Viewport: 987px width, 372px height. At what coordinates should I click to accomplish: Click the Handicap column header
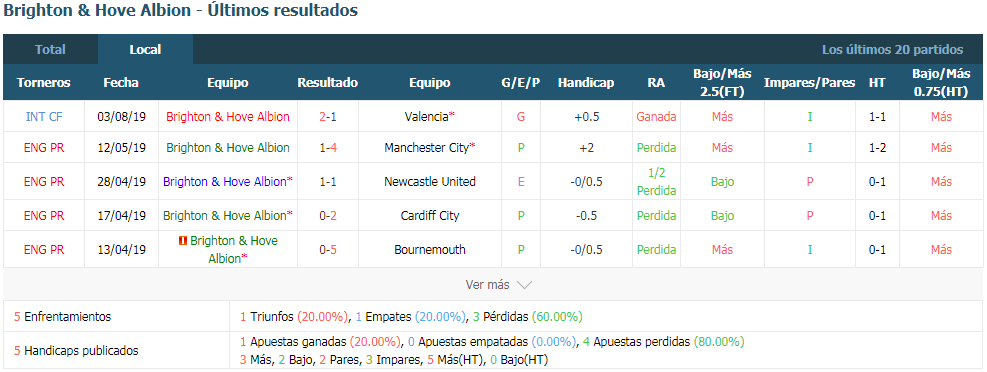(586, 82)
